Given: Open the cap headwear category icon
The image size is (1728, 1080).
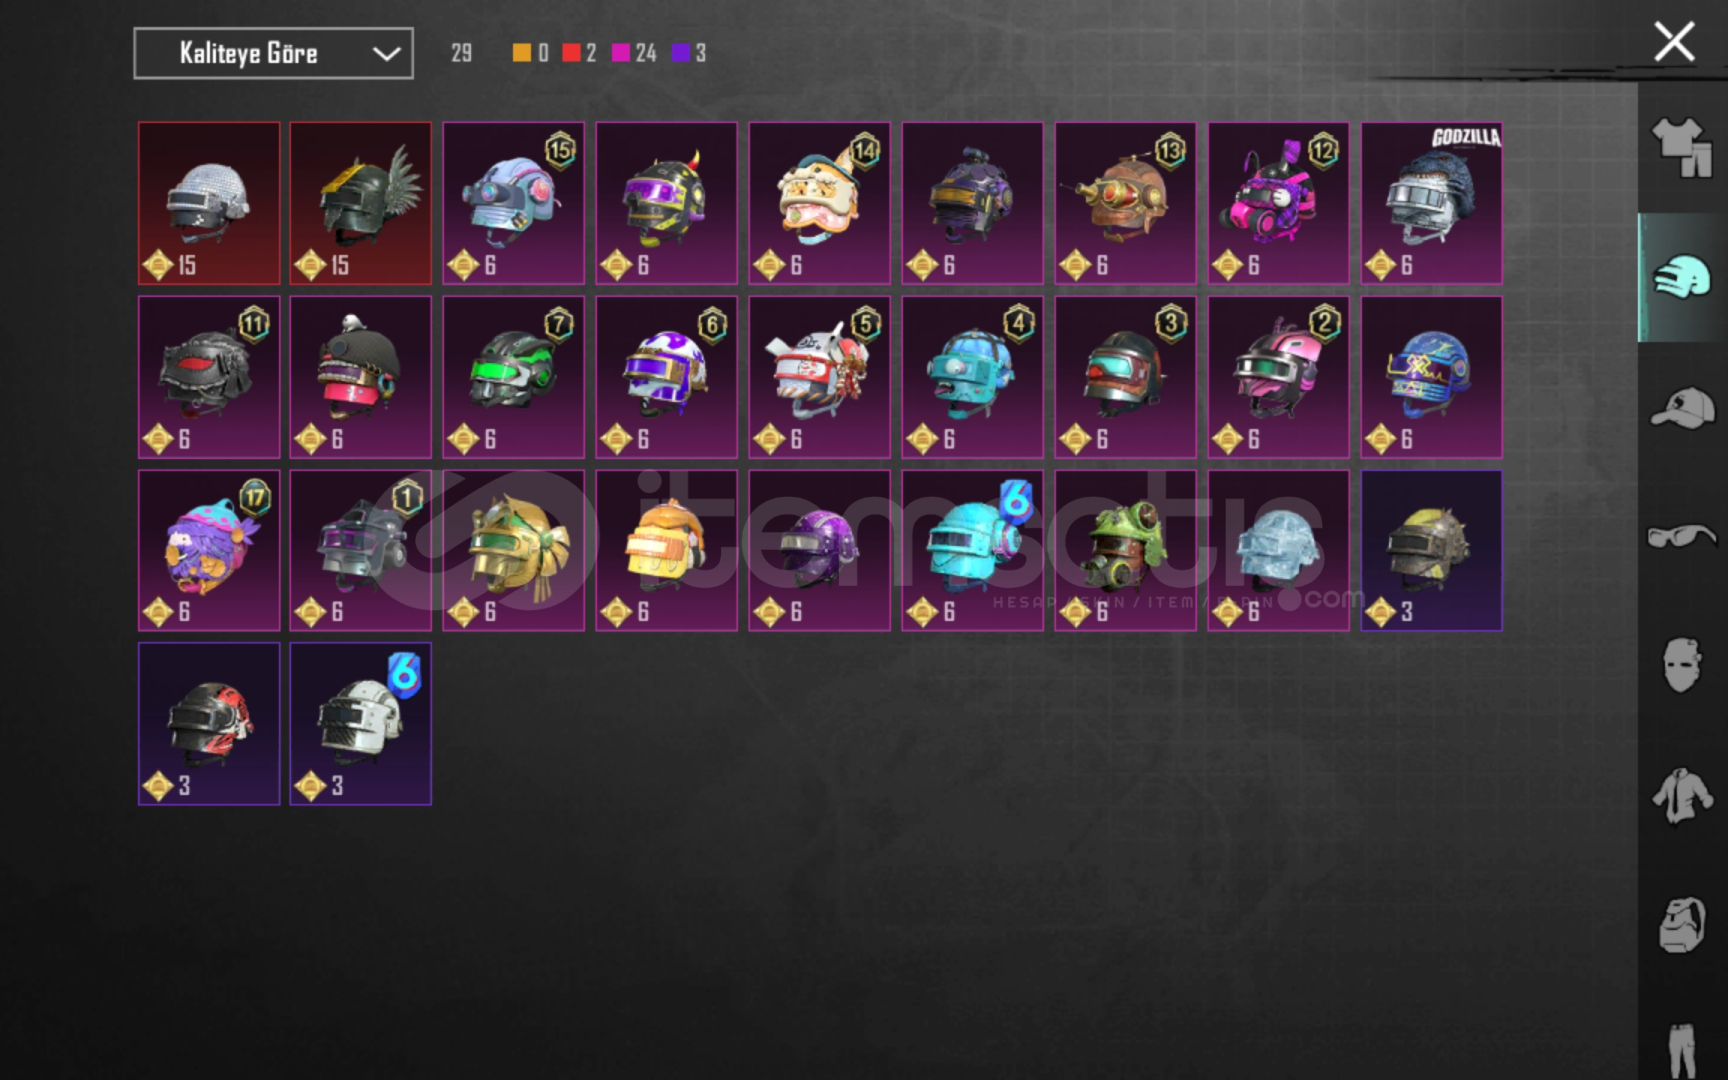Looking at the screenshot, I should [1682, 408].
